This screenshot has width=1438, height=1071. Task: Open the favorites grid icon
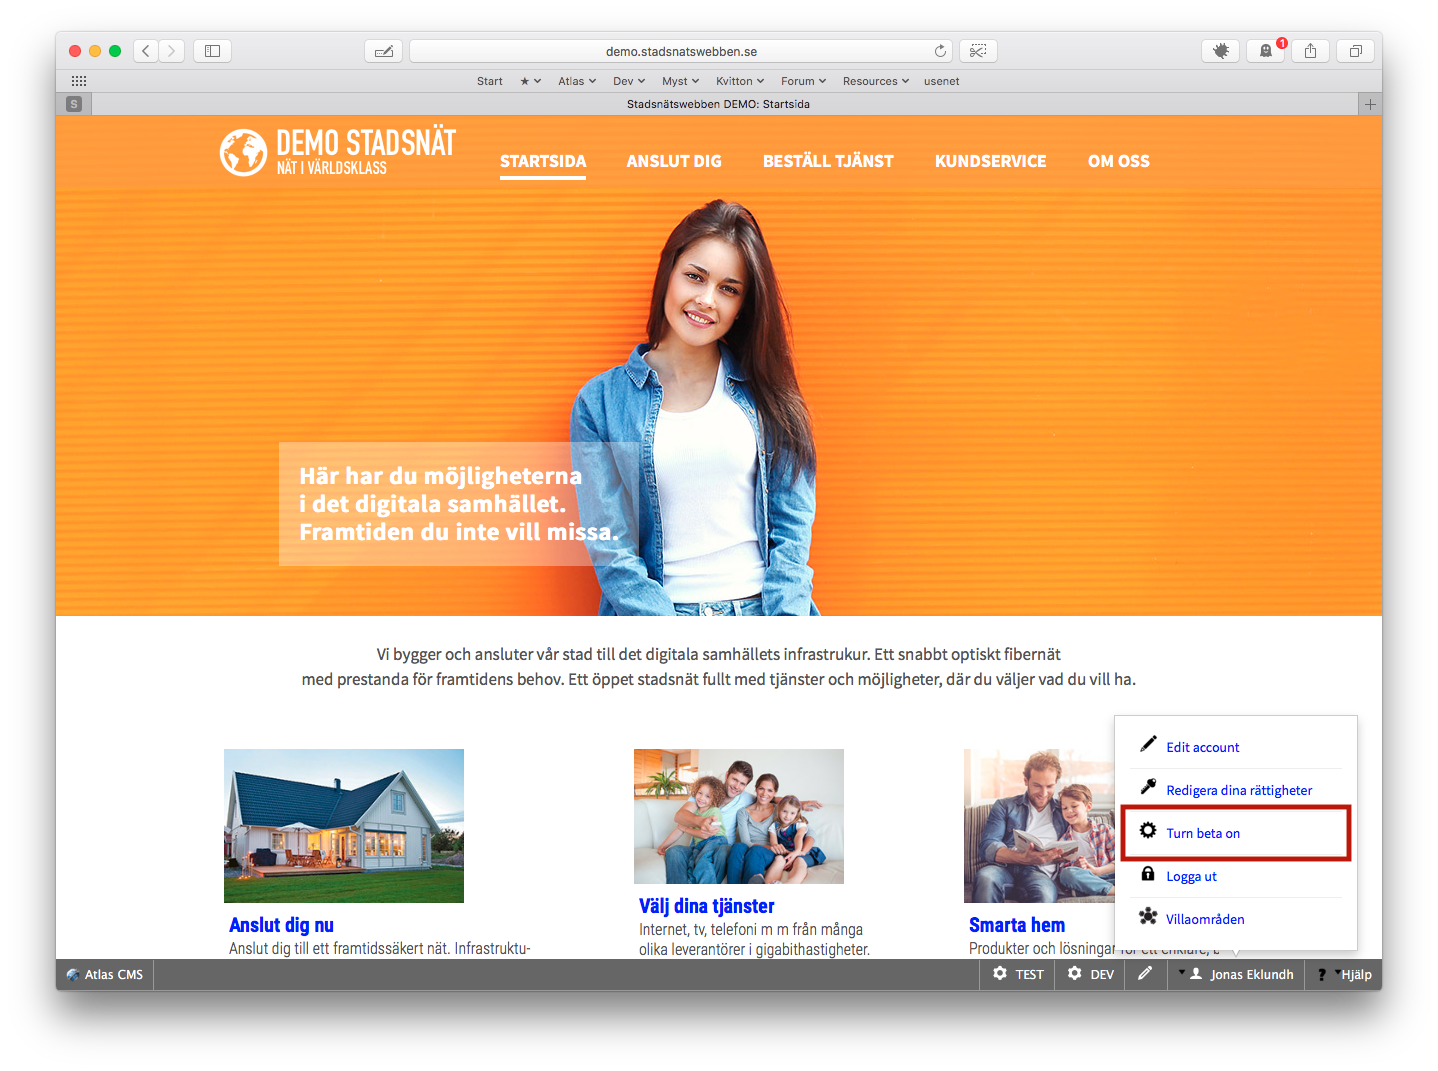pyautogui.click(x=79, y=81)
